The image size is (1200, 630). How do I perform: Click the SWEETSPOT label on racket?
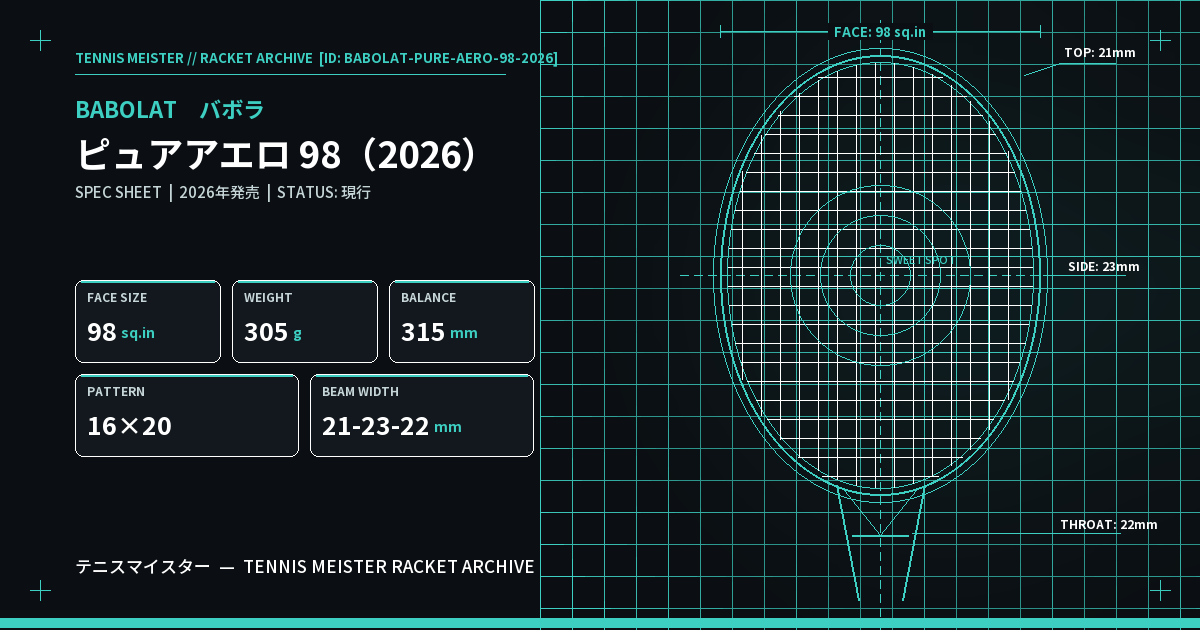pyautogui.click(x=919, y=260)
